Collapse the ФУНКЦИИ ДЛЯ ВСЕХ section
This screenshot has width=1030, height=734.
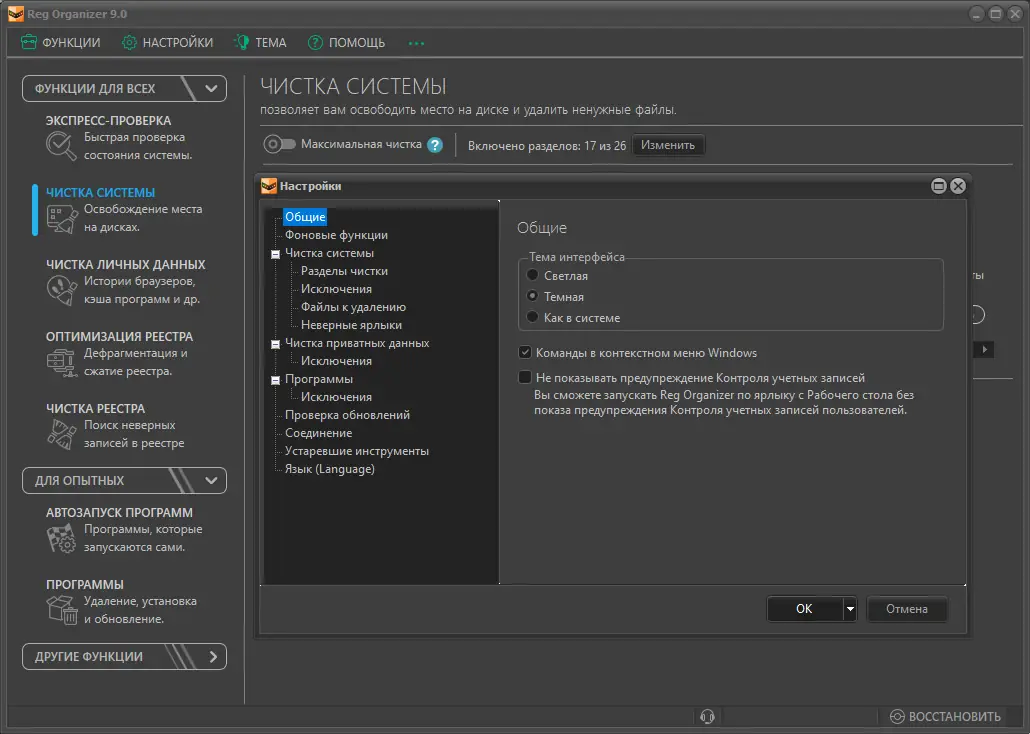(211, 89)
